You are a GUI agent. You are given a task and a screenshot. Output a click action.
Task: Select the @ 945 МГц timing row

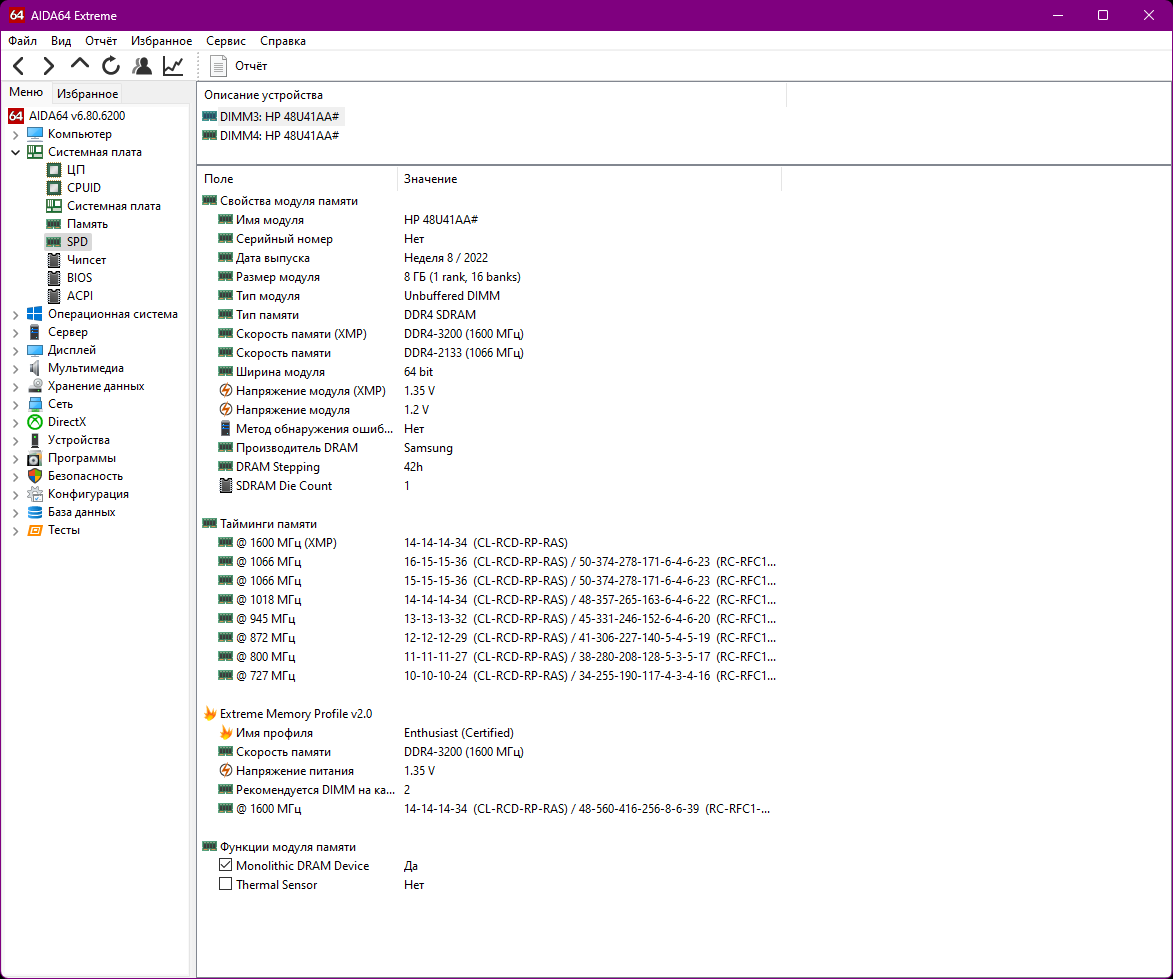pyautogui.click(x=490, y=619)
